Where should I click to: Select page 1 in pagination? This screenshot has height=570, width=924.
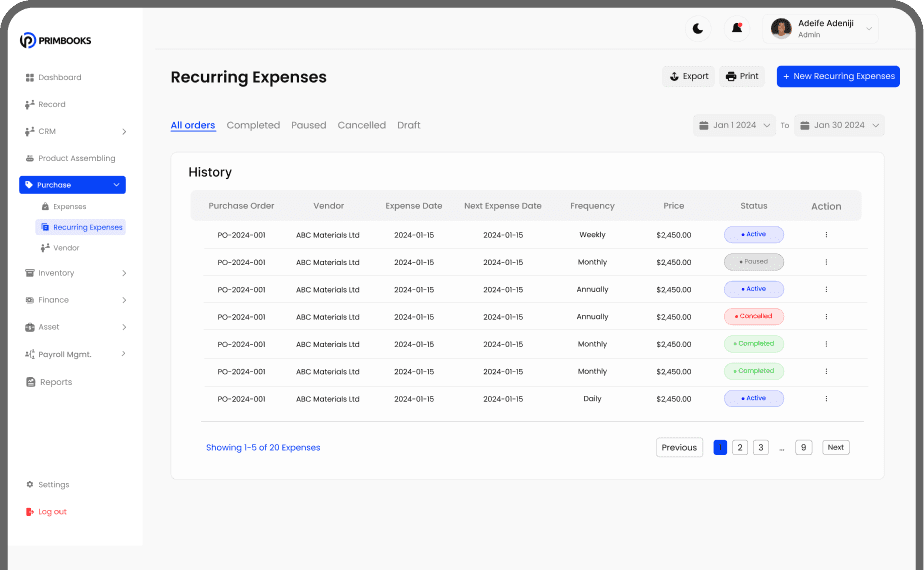click(720, 447)
